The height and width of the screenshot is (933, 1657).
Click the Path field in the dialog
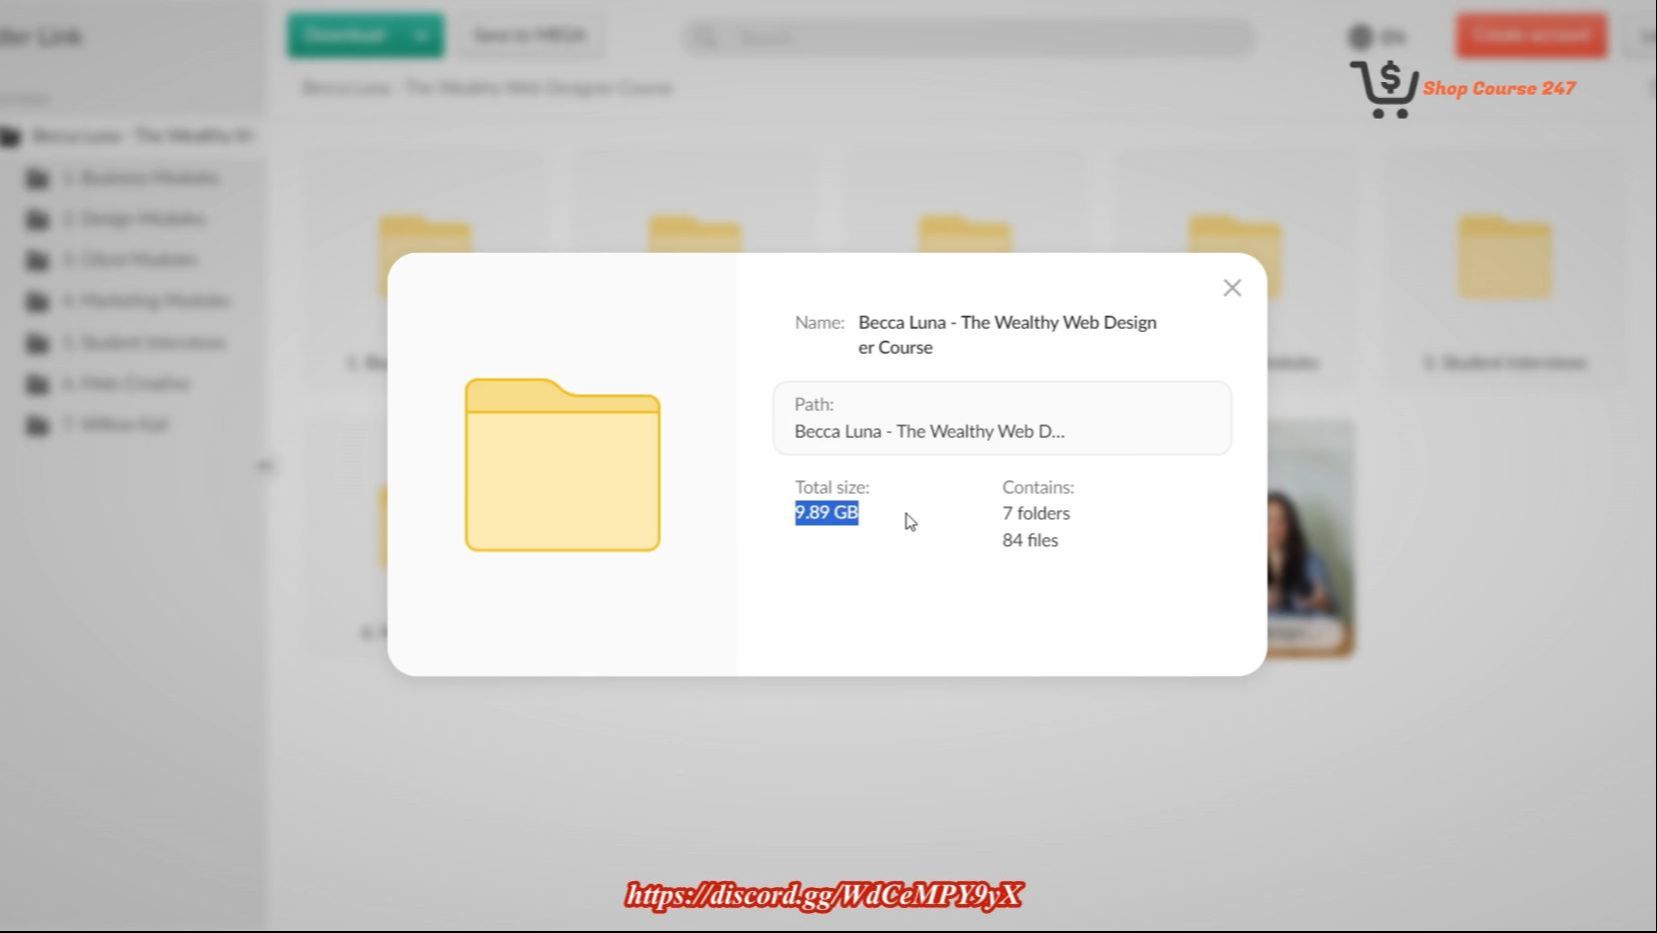[1001, 418]
